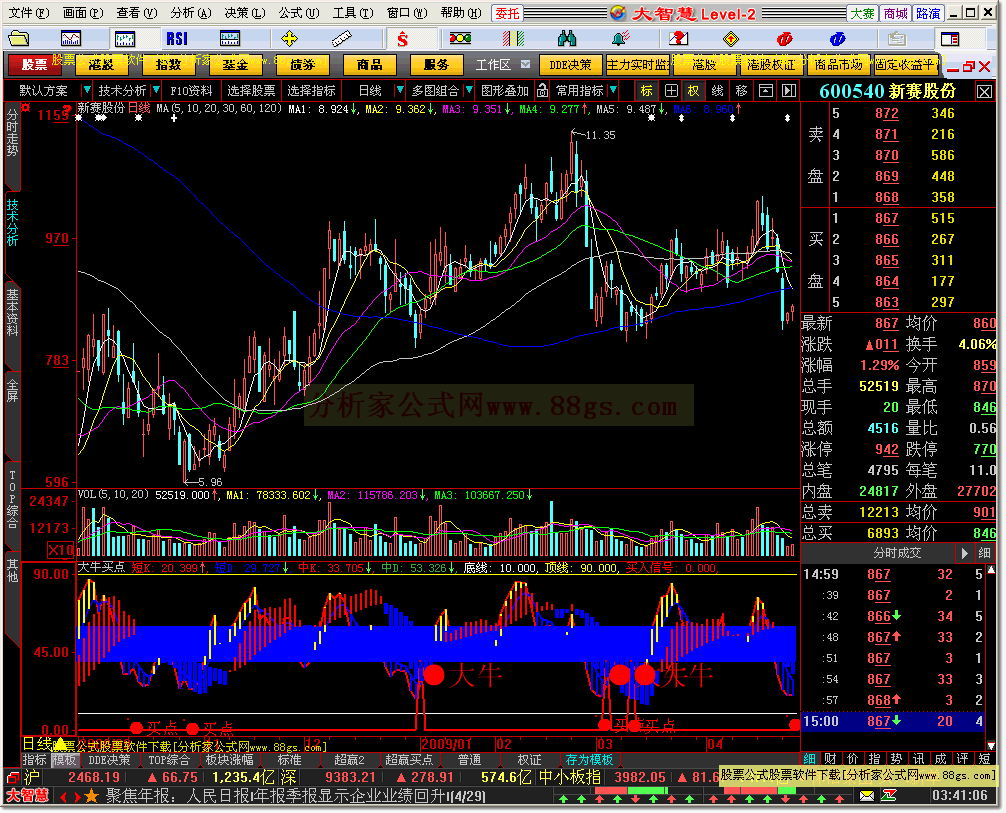
Task: Click the F10资料 button
Action: [191, 90]
